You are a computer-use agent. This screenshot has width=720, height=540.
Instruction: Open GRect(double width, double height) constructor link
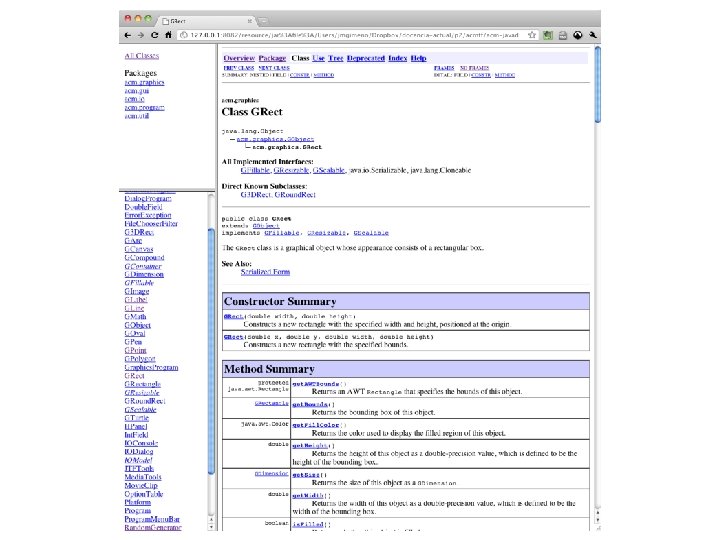[233, 316]
